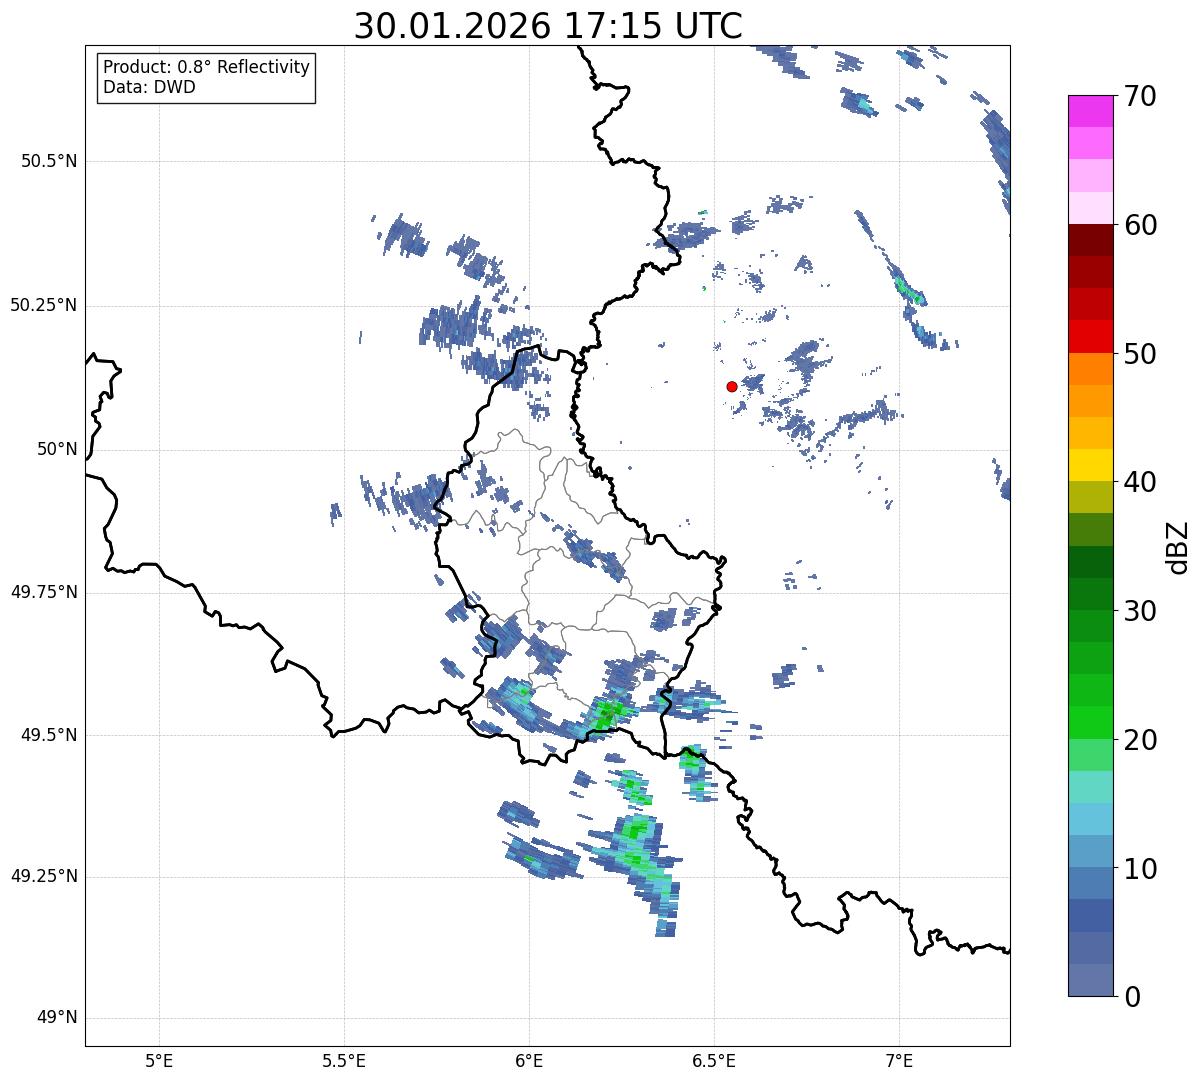Click the red station marker dot

pyautogui.click(x=732, y=386)
